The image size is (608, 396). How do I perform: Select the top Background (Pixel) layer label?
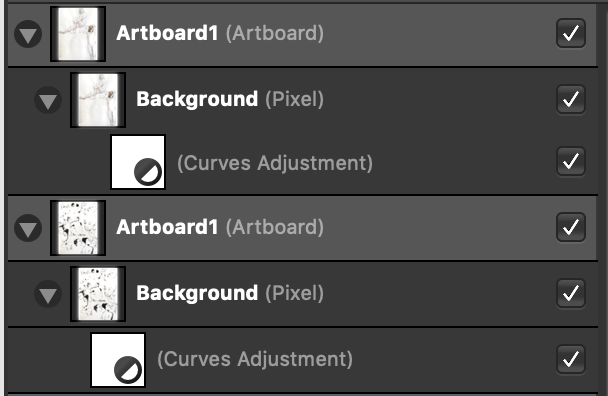(230, 99)
